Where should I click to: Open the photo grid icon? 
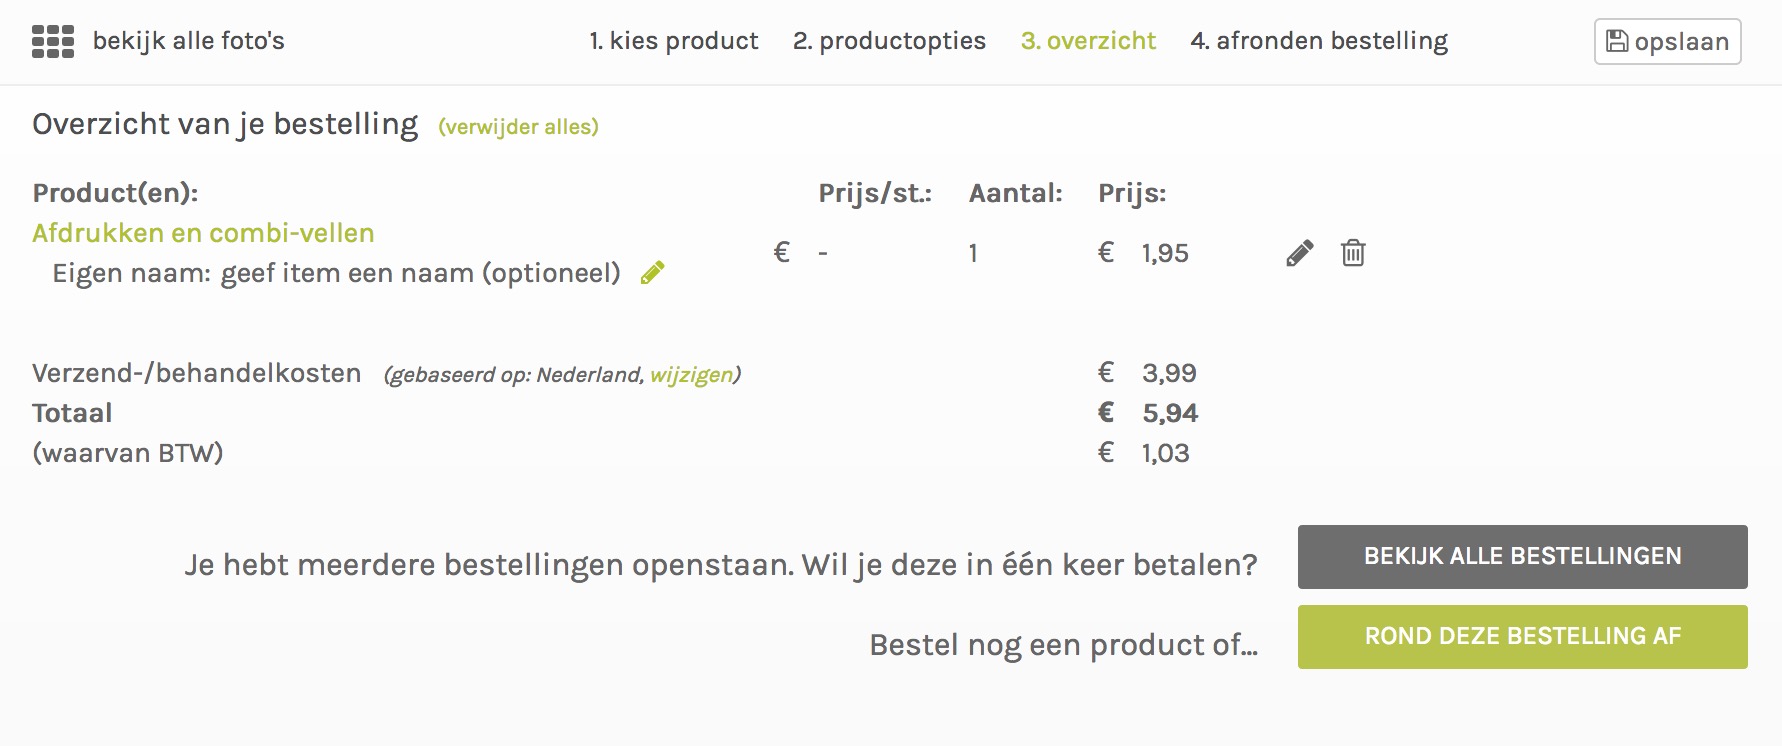point(53,41)
